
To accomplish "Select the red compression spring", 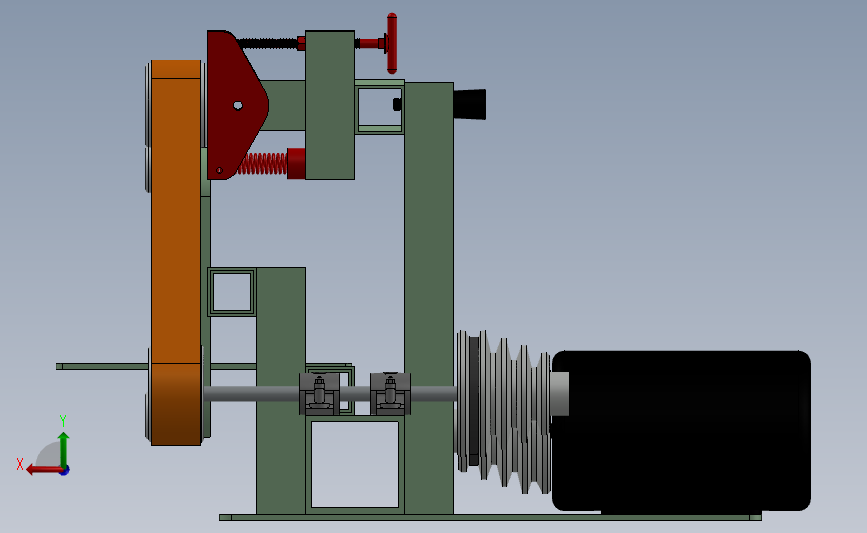I will tap(263, 164).
